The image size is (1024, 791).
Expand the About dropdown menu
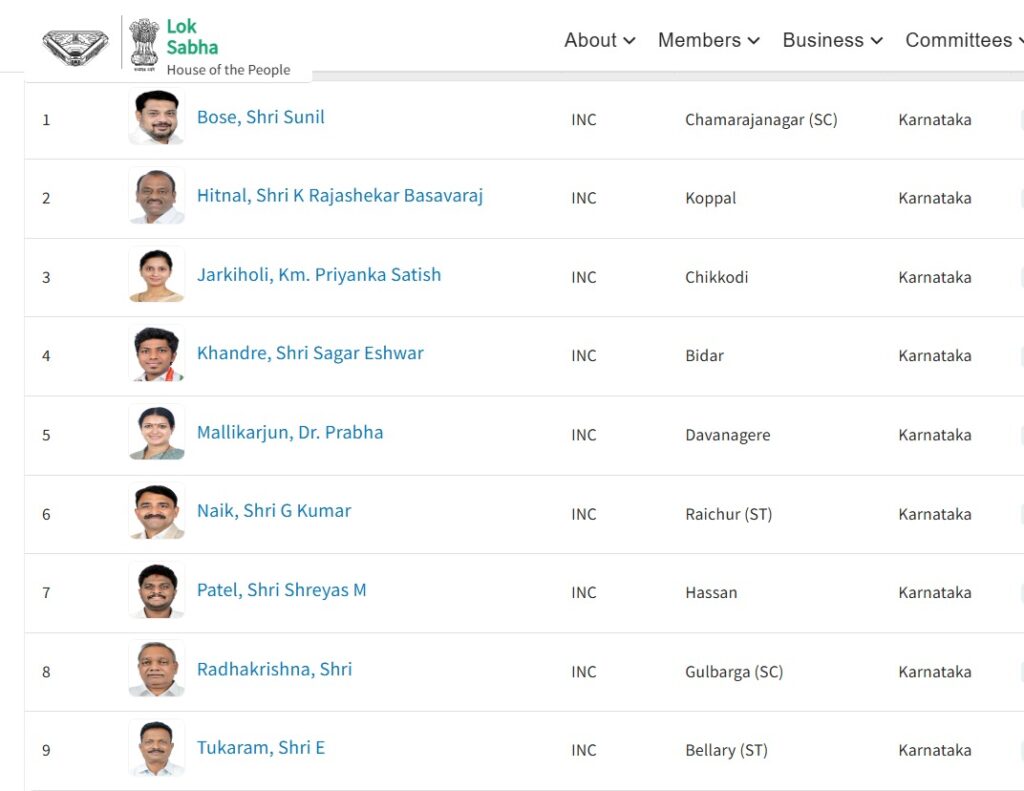coord(599,41)
